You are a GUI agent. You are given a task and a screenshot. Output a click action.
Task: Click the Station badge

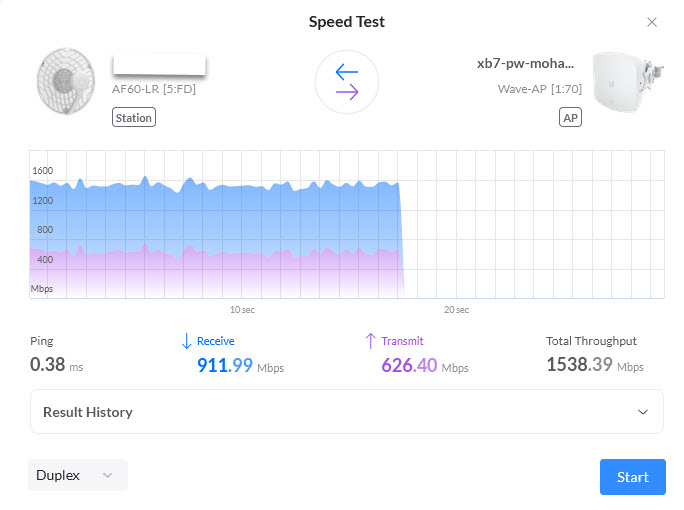click(x=134, y=117)
